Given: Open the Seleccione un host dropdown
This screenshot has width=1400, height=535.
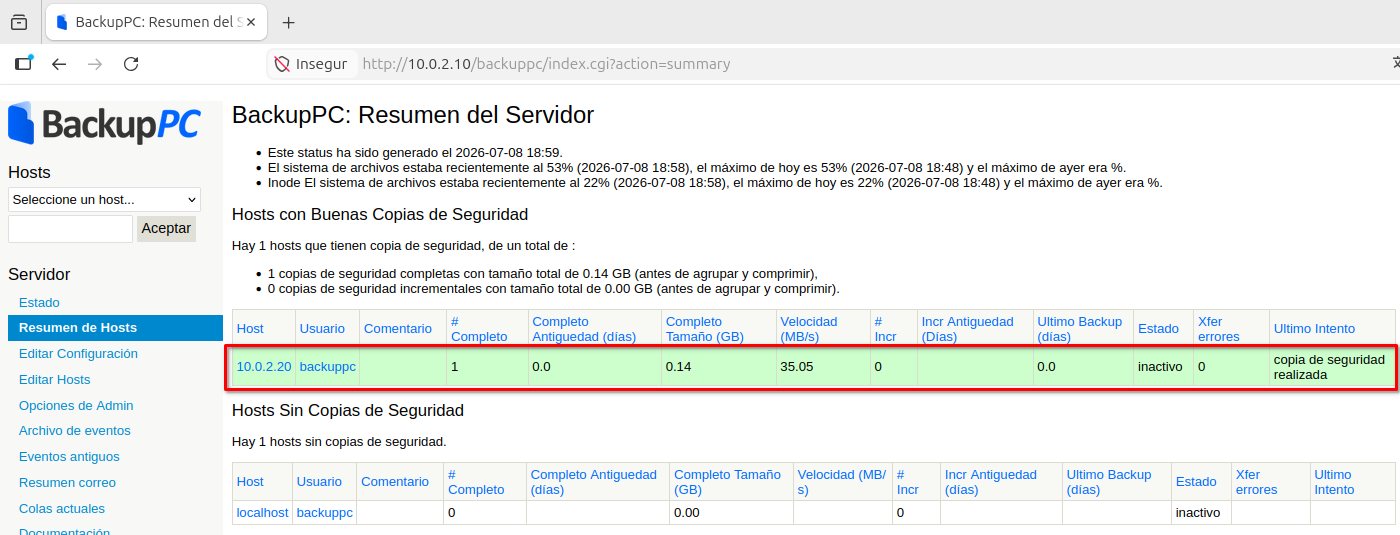Looking at the screenshot, I should pyautogui.click(x=104, y=200).
